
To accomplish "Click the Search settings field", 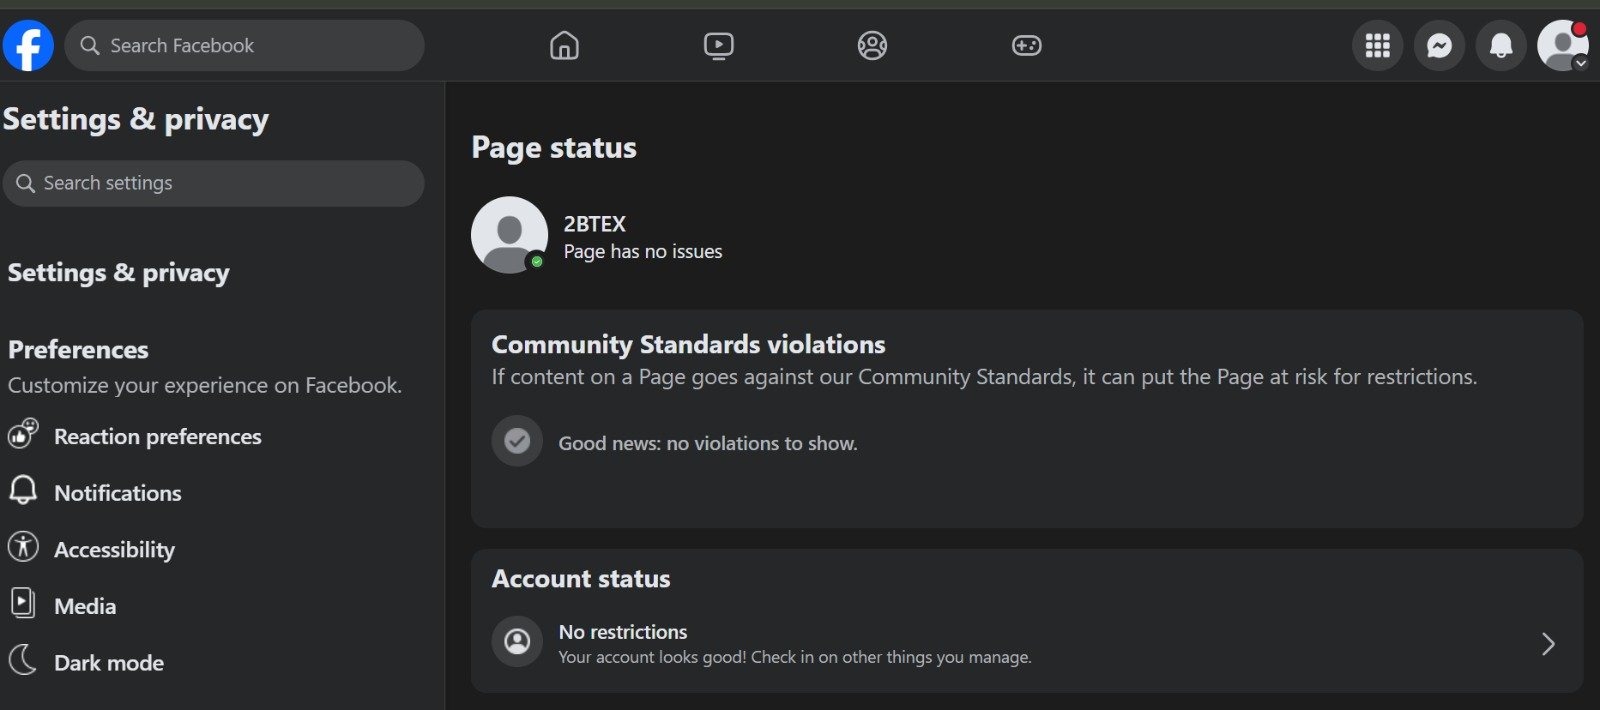I will 214,183.
